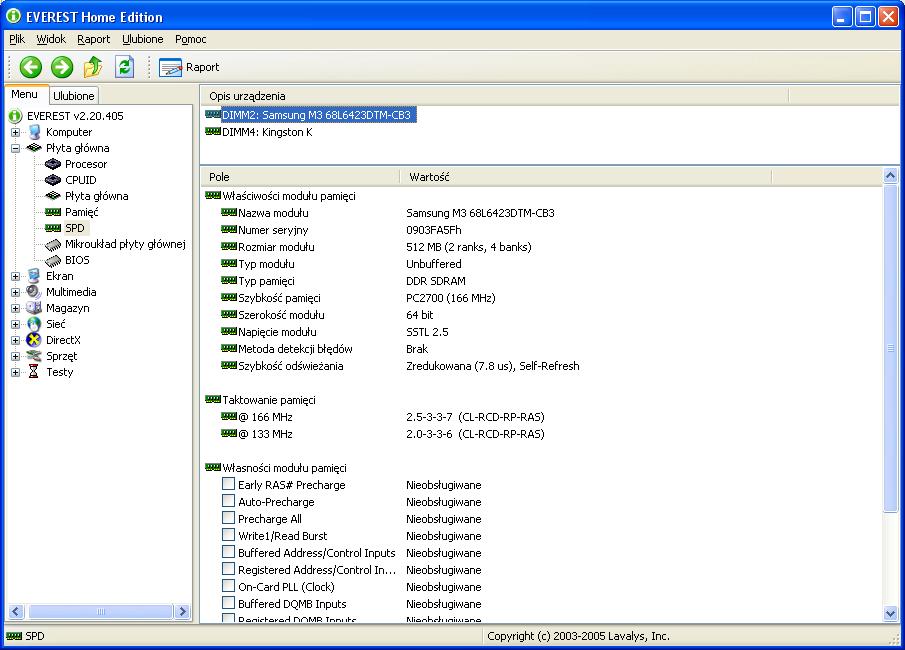The image size is (905, 650).
Task: Select the BIOS tree item
Action: (x=77, y=260)
